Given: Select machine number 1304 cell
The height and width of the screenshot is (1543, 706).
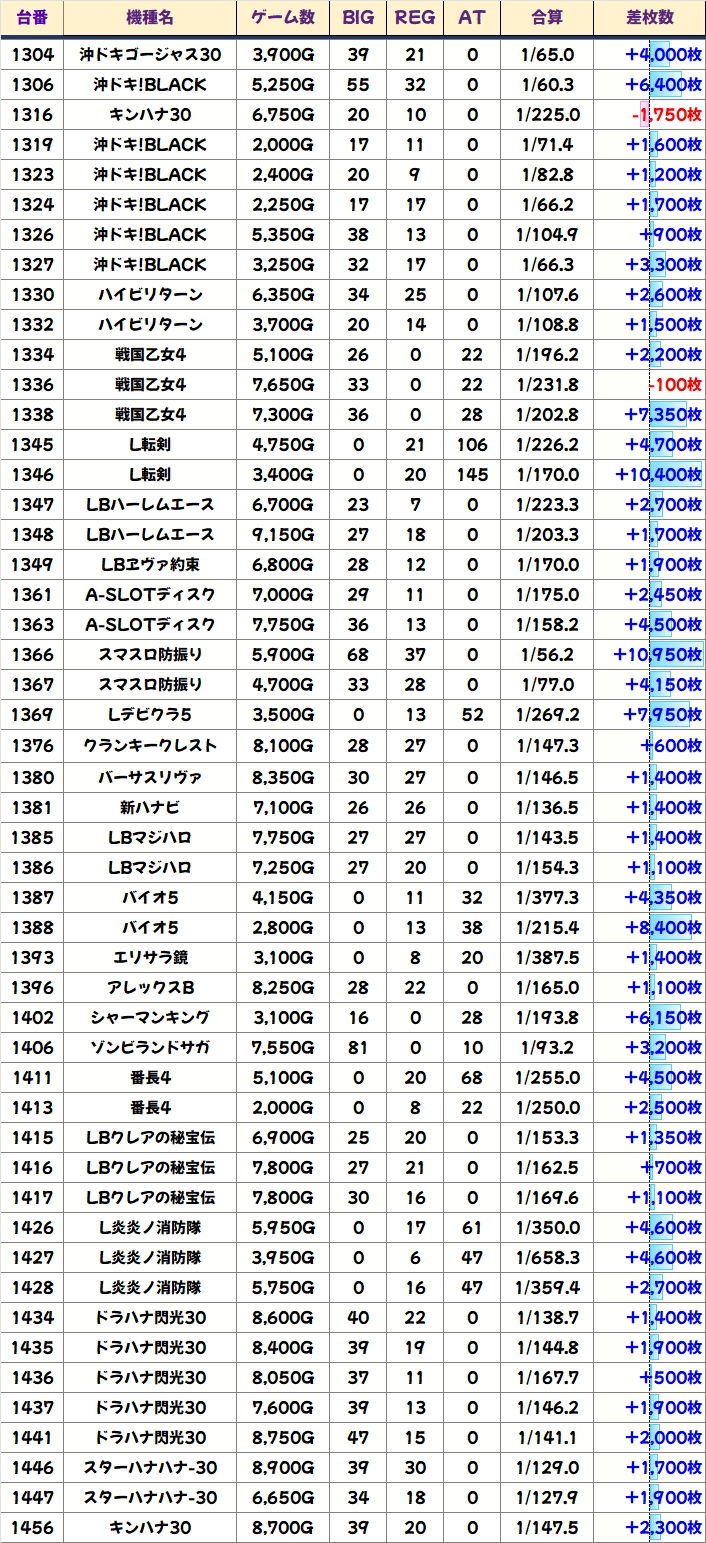Looking at the screenshot, I should pyautogui.click(x=33, y=55).
